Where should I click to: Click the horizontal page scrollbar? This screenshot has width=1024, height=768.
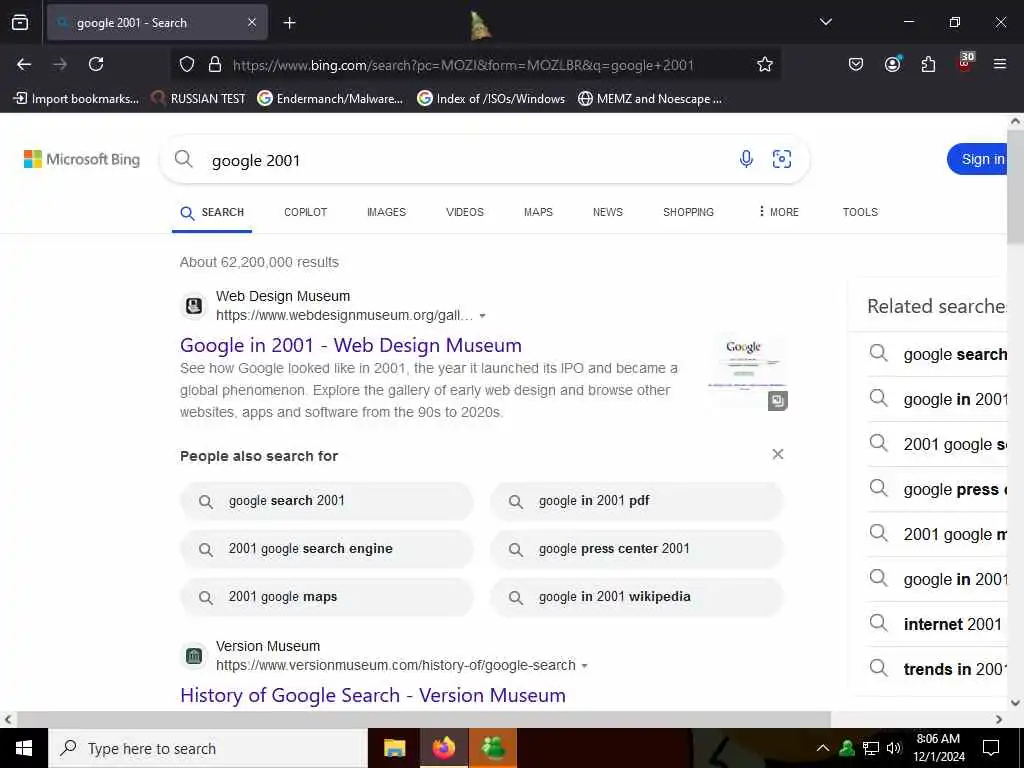pos(424,720)
